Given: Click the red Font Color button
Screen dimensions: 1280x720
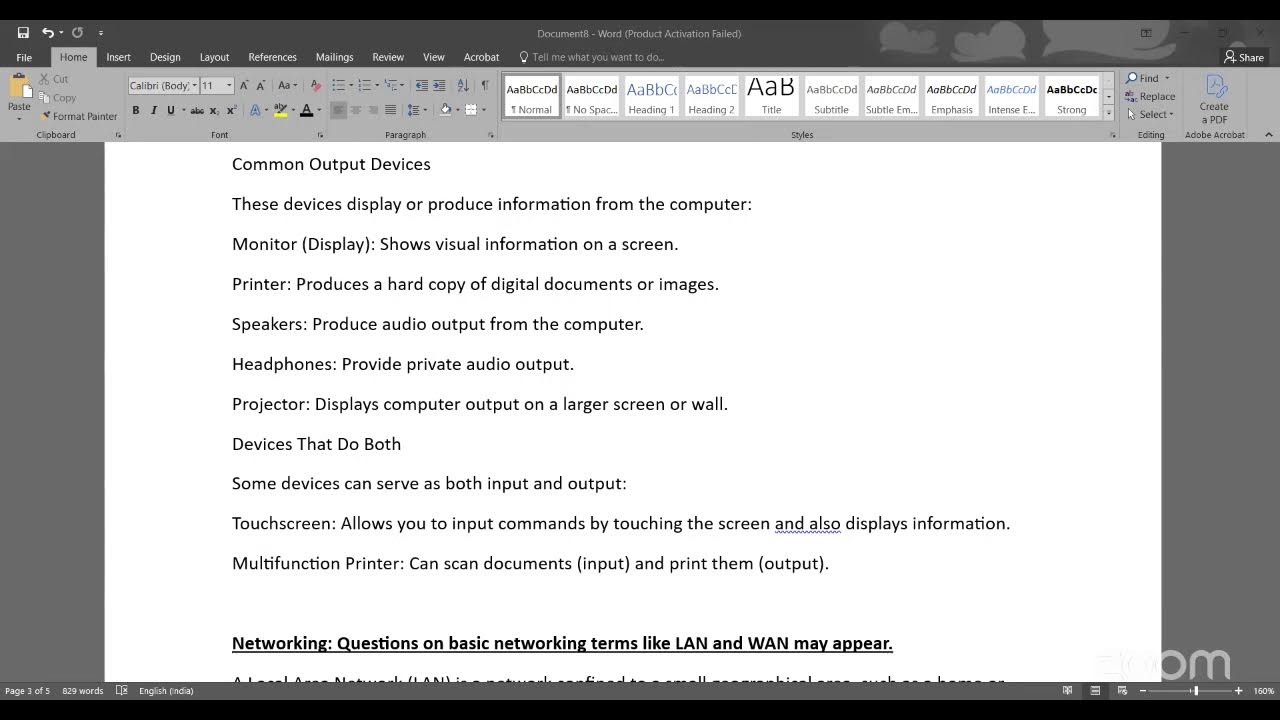Looking at the screenshot, I should coord(306,110).
